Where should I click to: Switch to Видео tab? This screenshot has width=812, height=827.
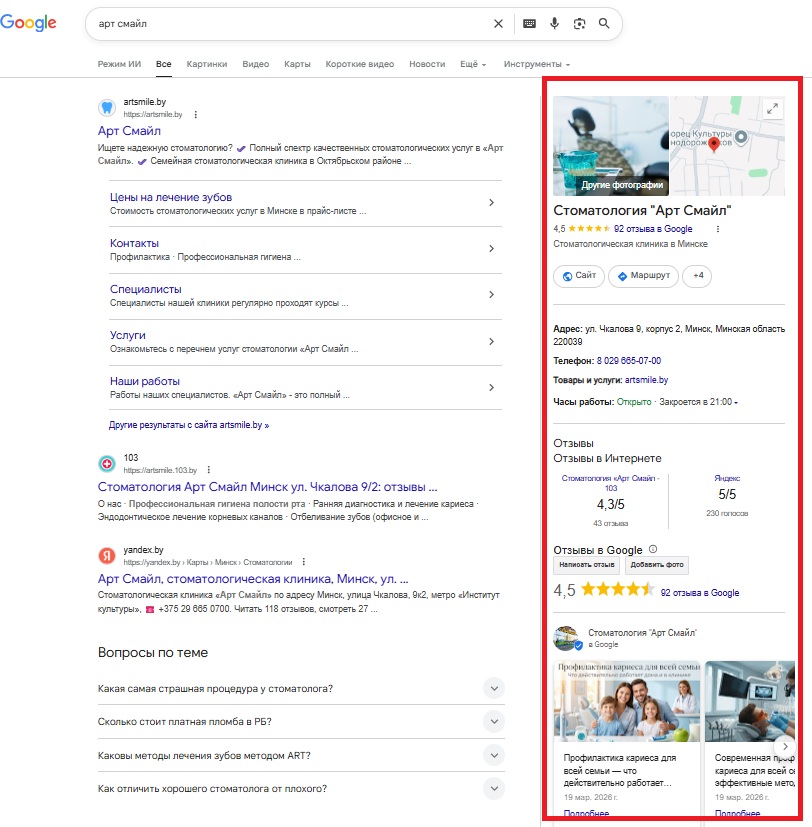(x=256, y=64)
